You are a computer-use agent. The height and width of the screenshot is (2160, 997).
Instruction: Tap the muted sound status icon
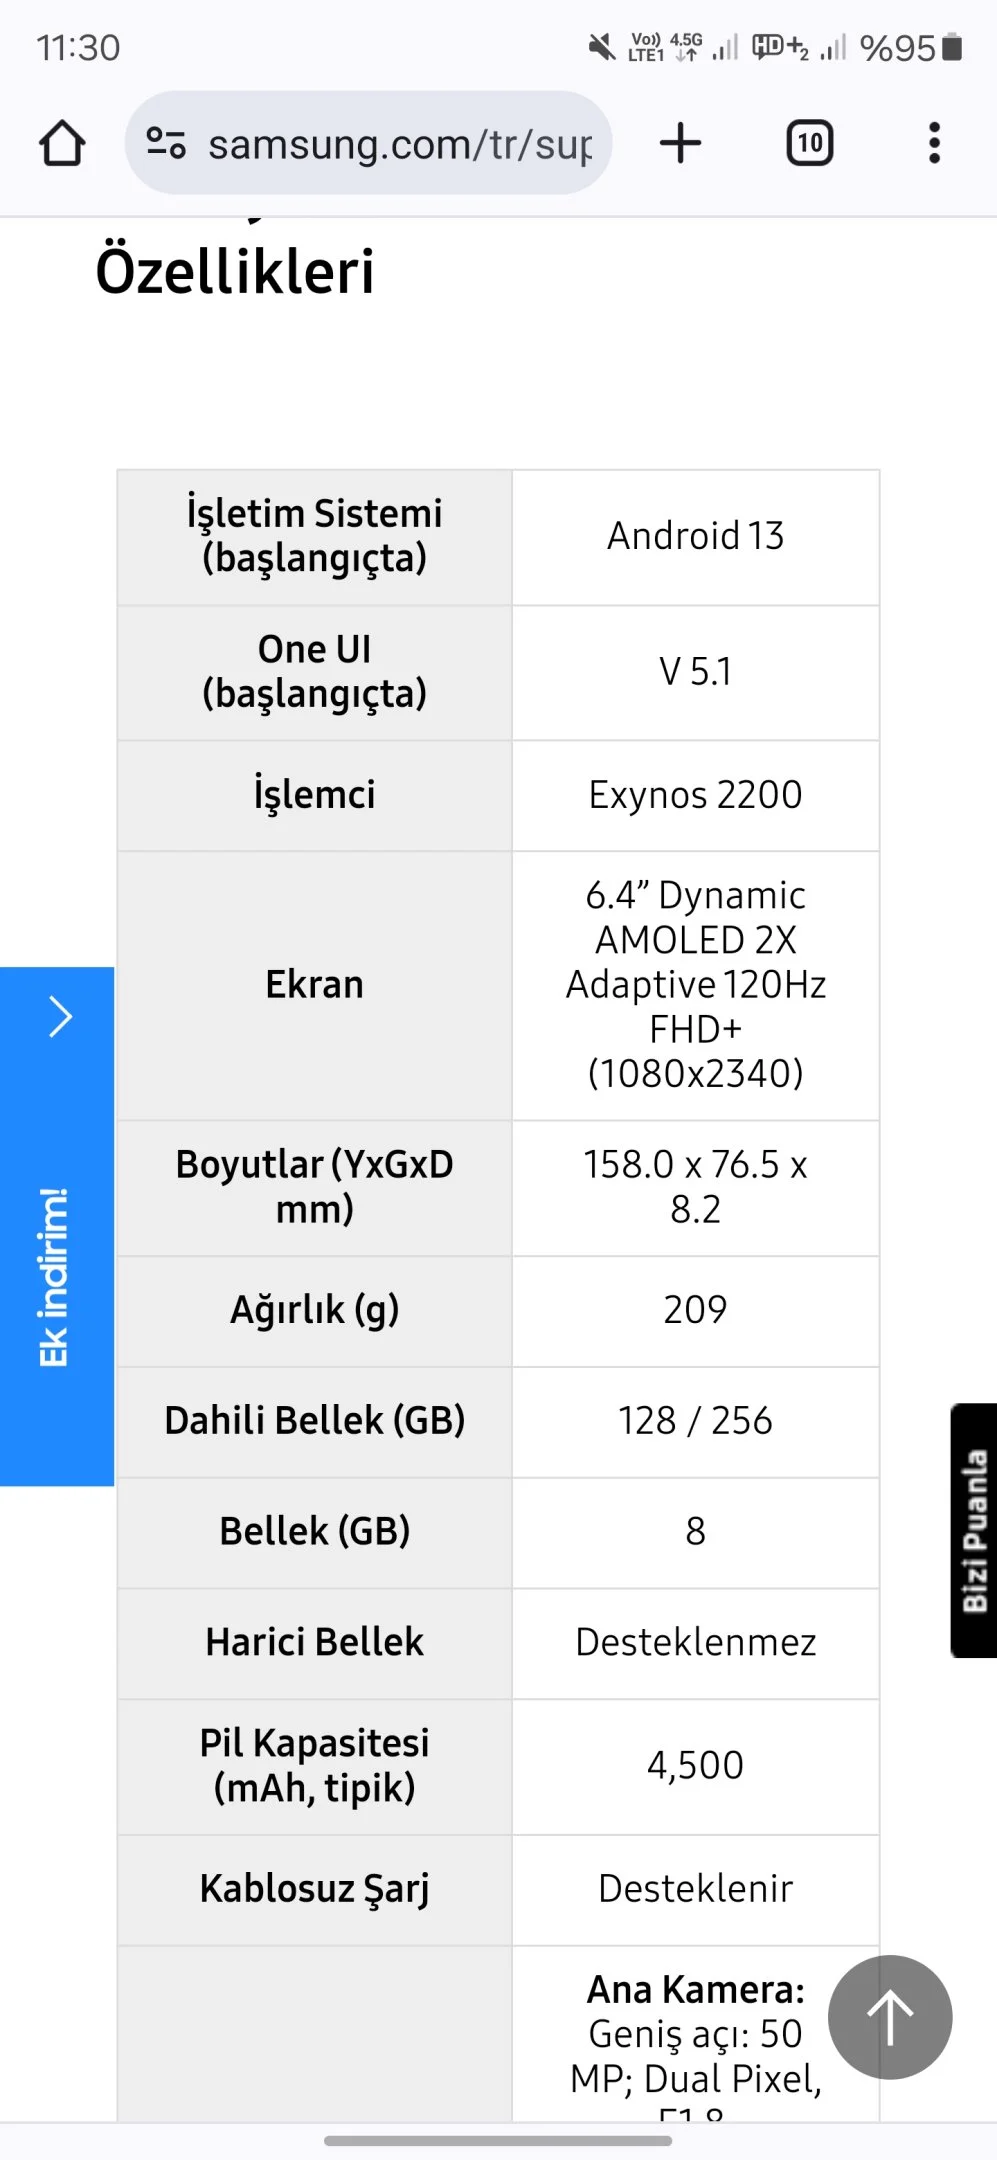(x=602, y=46)
